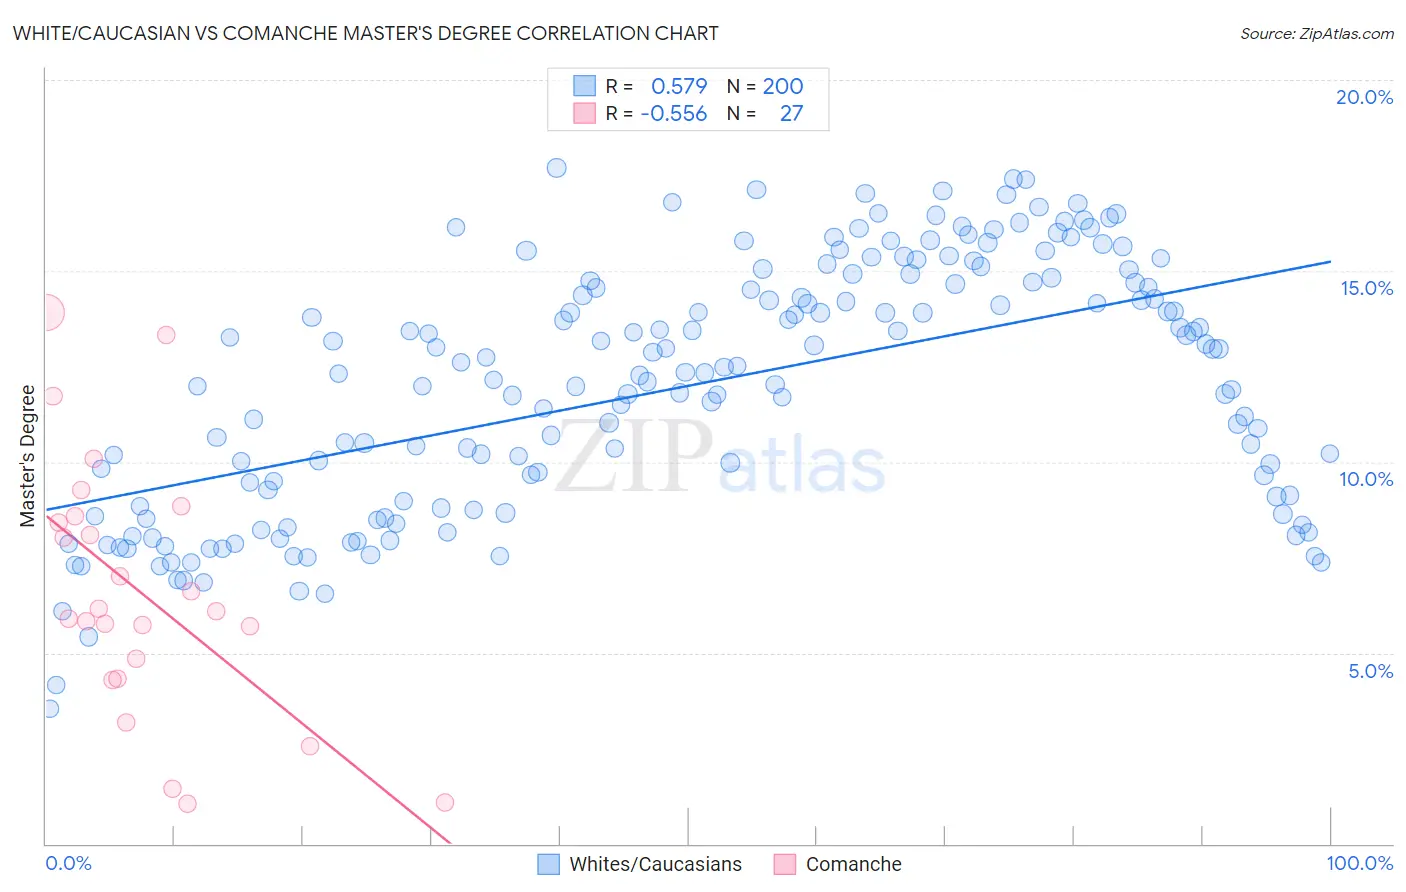Click the 100.0% x-axis label

[1360, 863]
